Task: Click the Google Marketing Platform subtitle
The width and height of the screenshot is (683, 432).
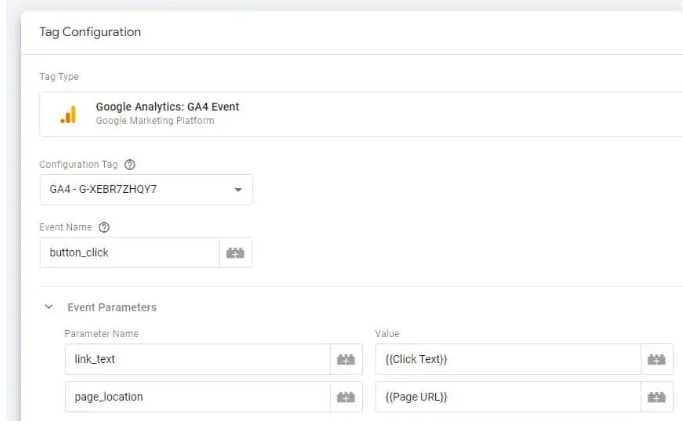Action: point(155,121)
